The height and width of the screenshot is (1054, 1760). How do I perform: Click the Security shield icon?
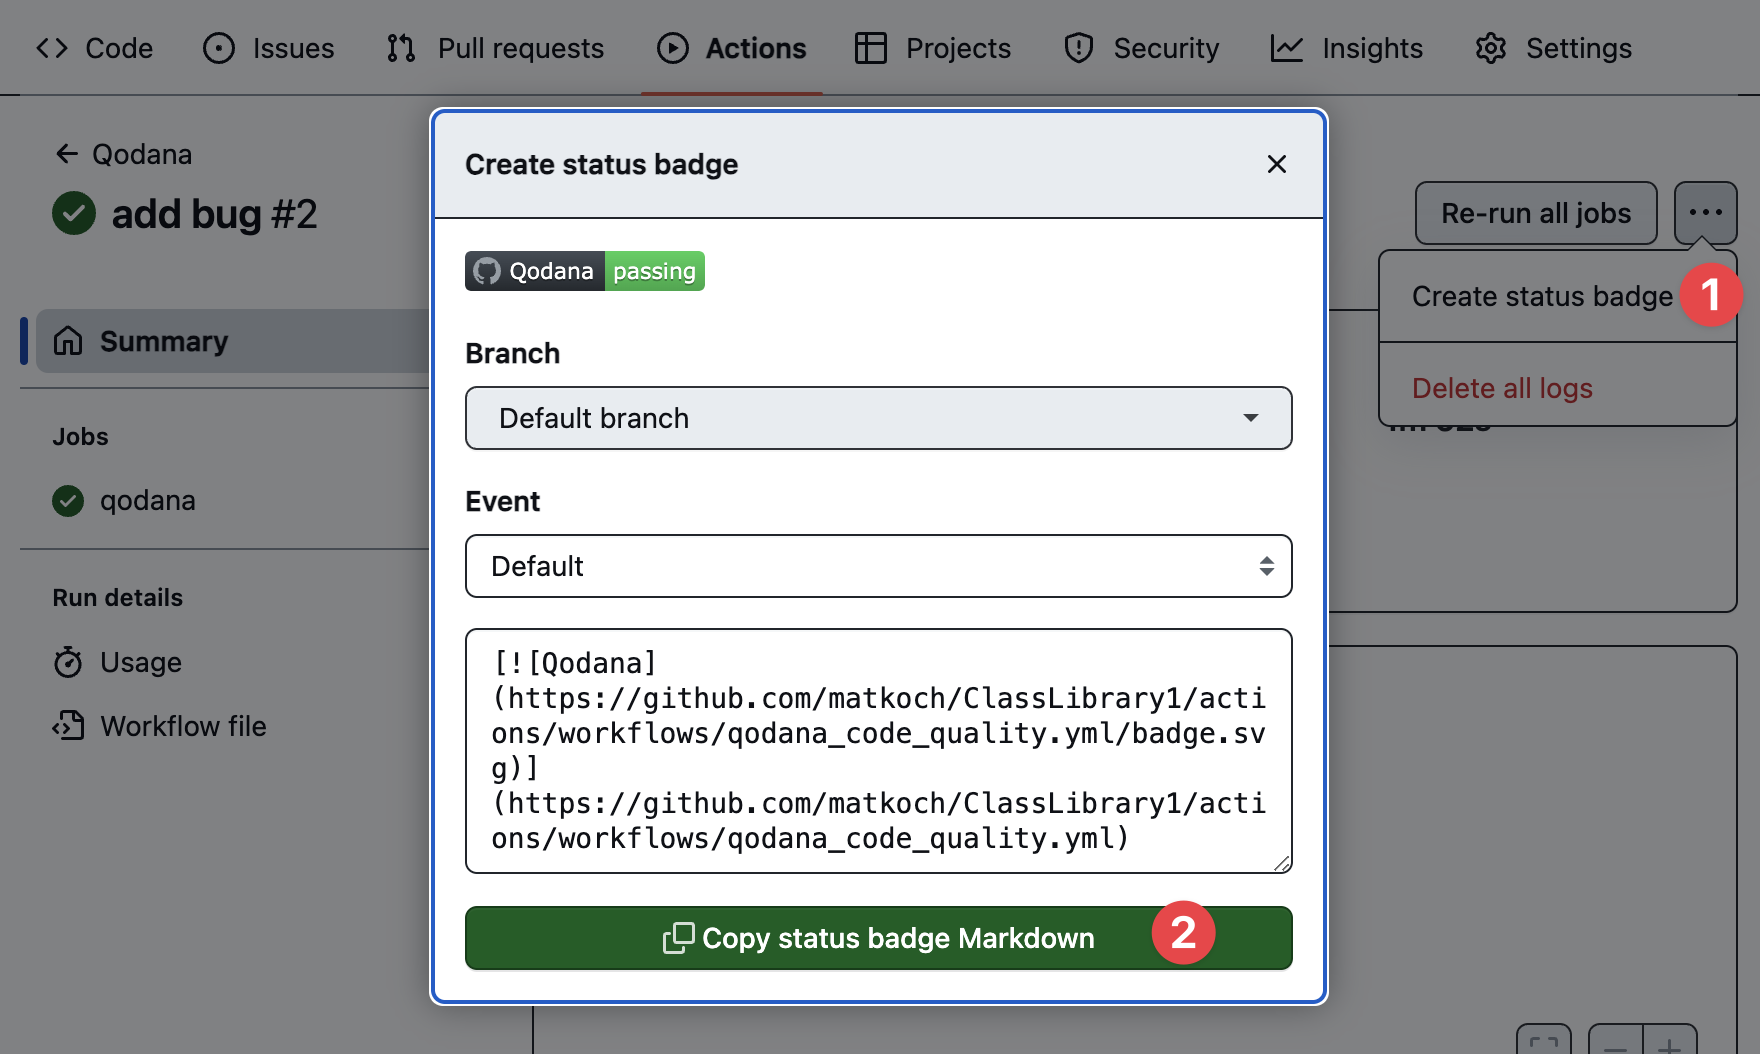pyautogui.click(x=1079, y=48)
